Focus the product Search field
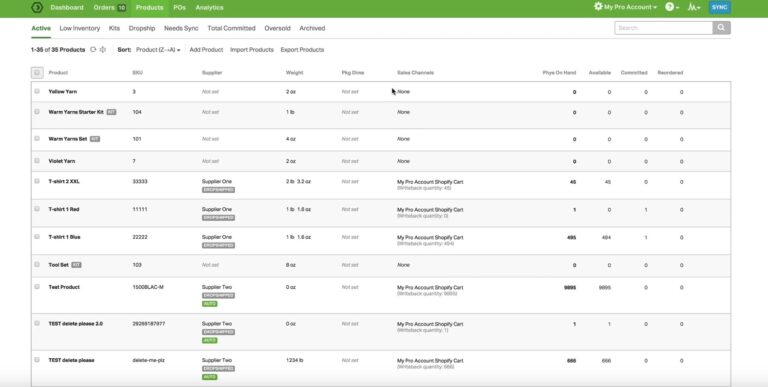The height and width of the screenshot is (387, 768). [x=663, y=28]
